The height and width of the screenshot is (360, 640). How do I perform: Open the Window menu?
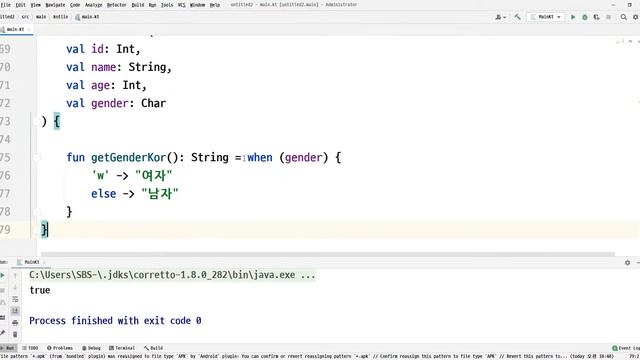(x=198, y=5)
